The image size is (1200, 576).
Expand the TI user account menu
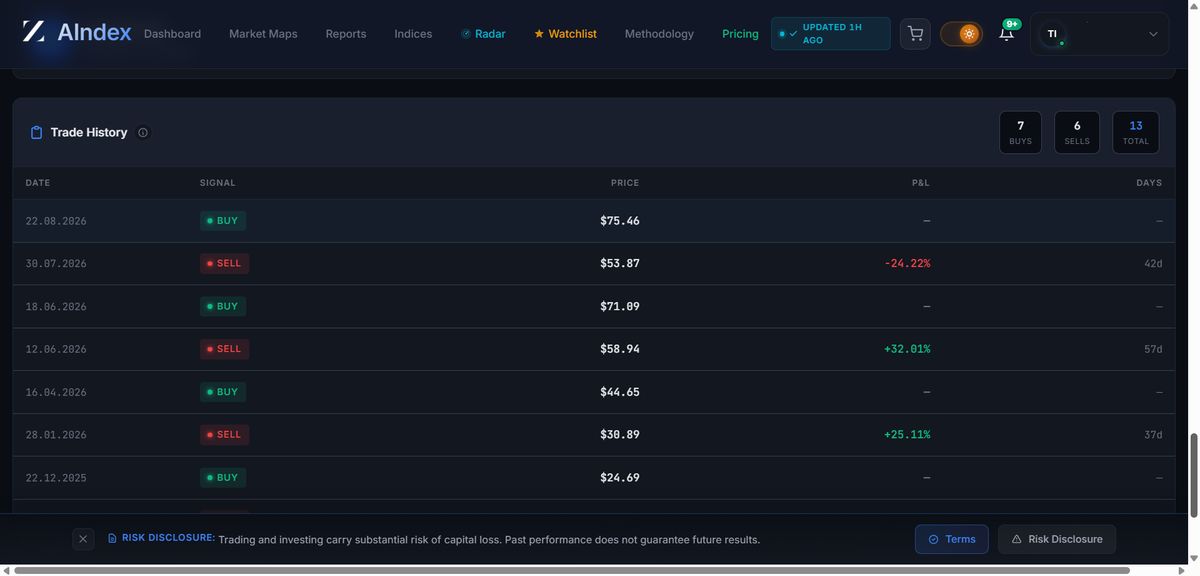pos(1099,34)
